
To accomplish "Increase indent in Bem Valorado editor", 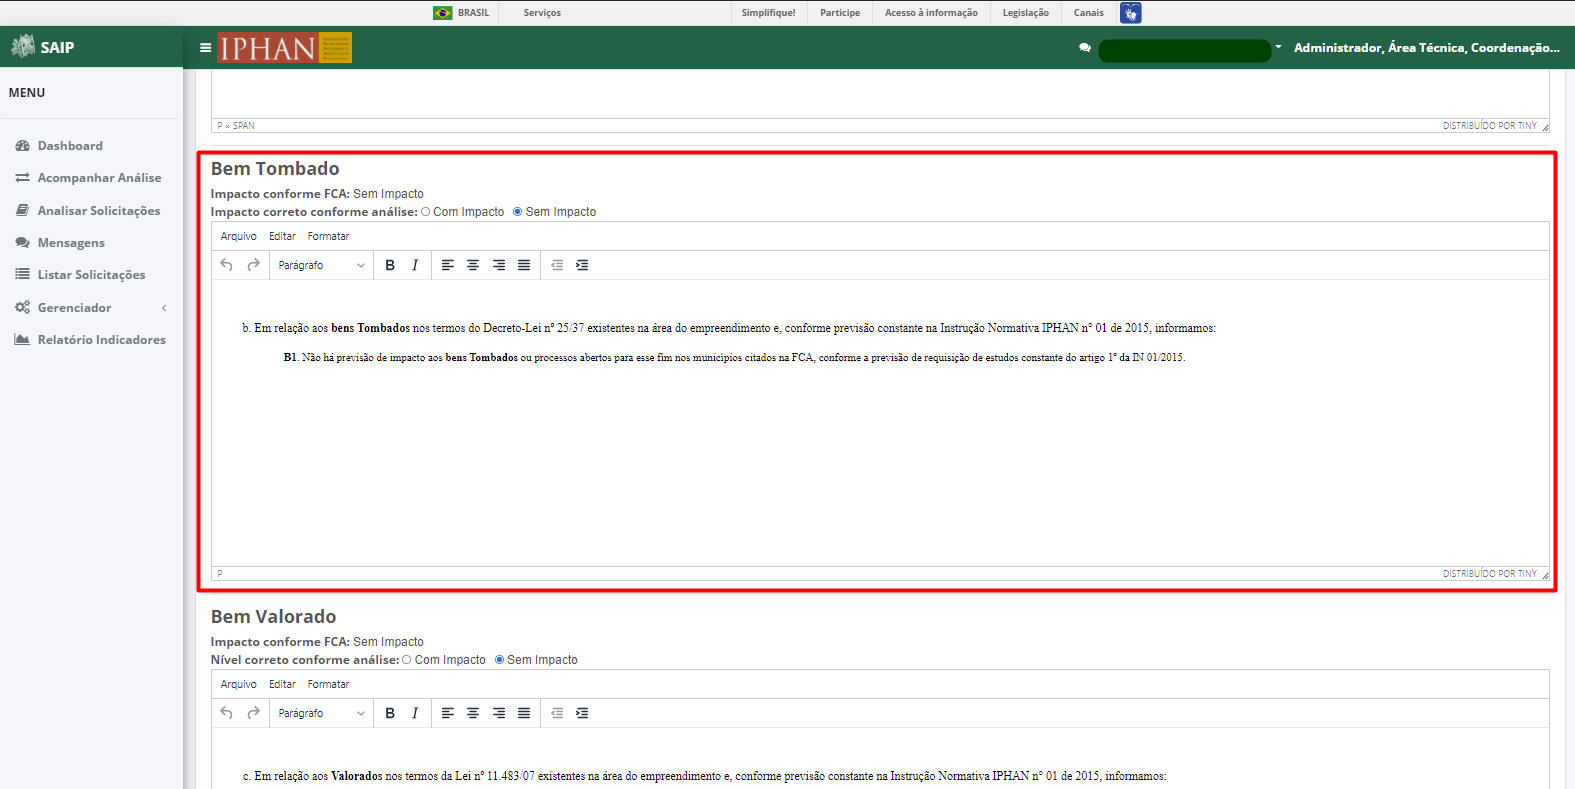I will click(582, 713).
